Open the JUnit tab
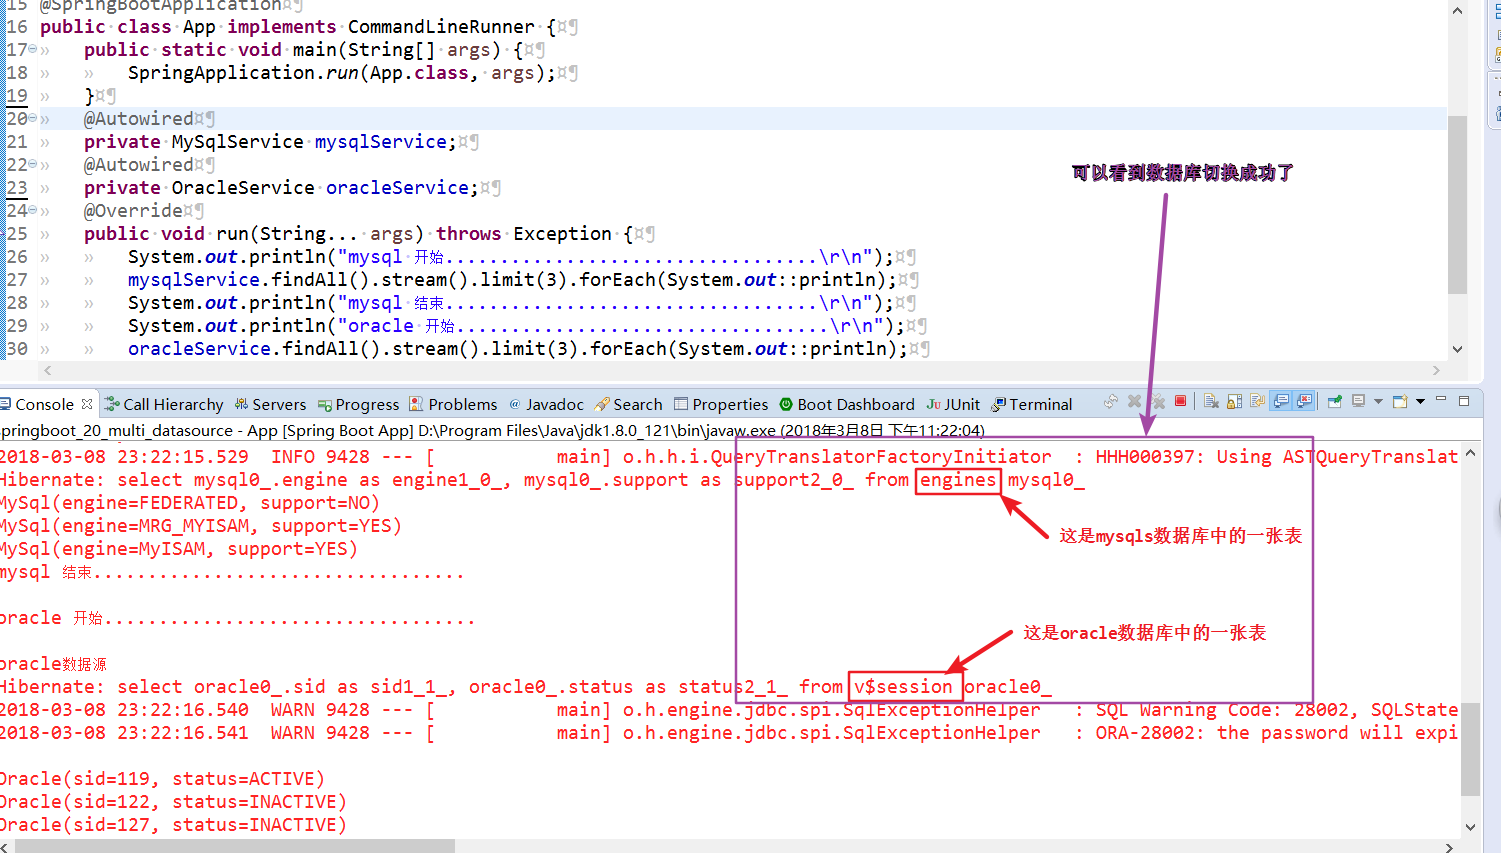 953,404
